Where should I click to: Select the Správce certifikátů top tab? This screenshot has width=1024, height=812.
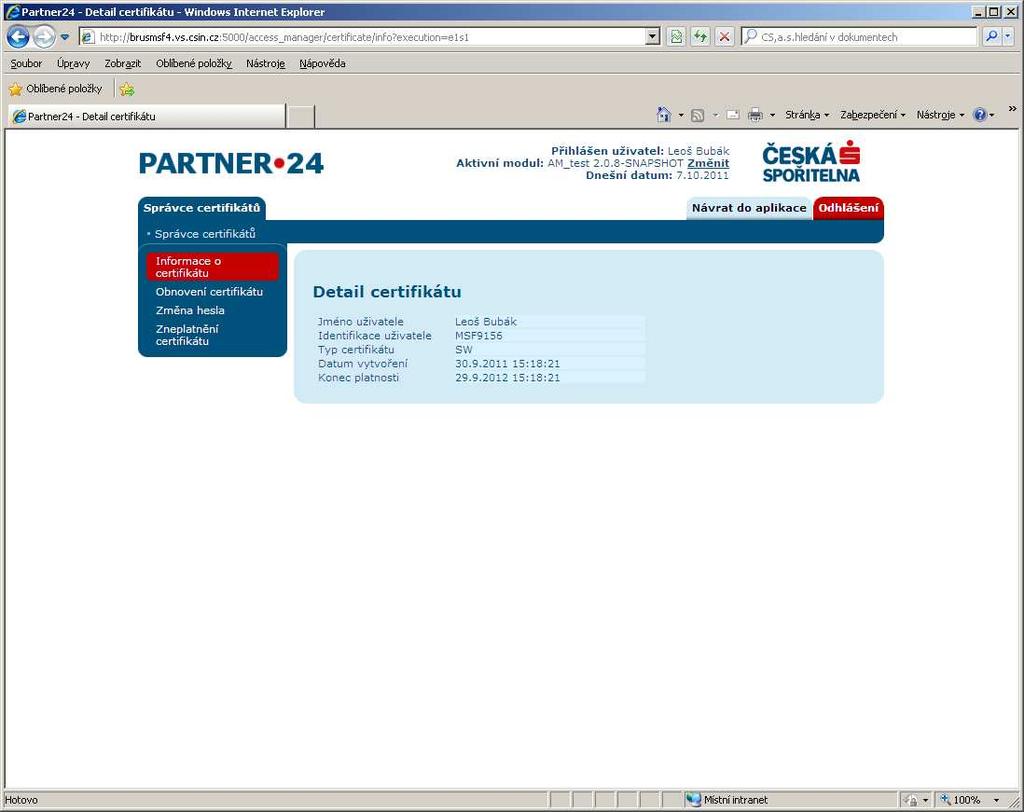pos(202,208)
